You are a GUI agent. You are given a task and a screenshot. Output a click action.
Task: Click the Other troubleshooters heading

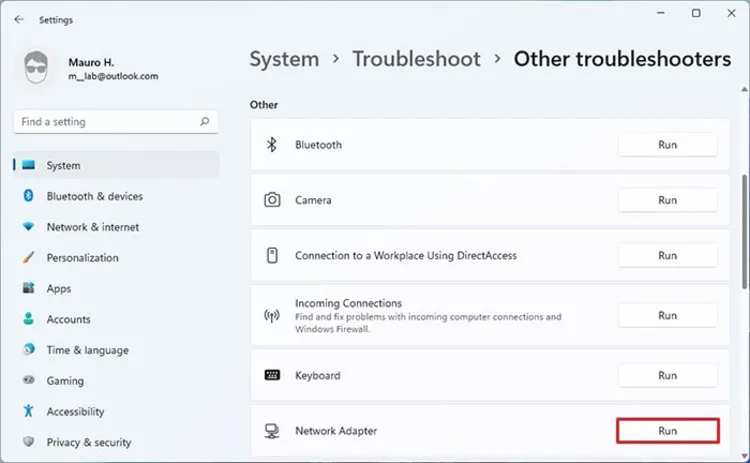tap(622, 59)
